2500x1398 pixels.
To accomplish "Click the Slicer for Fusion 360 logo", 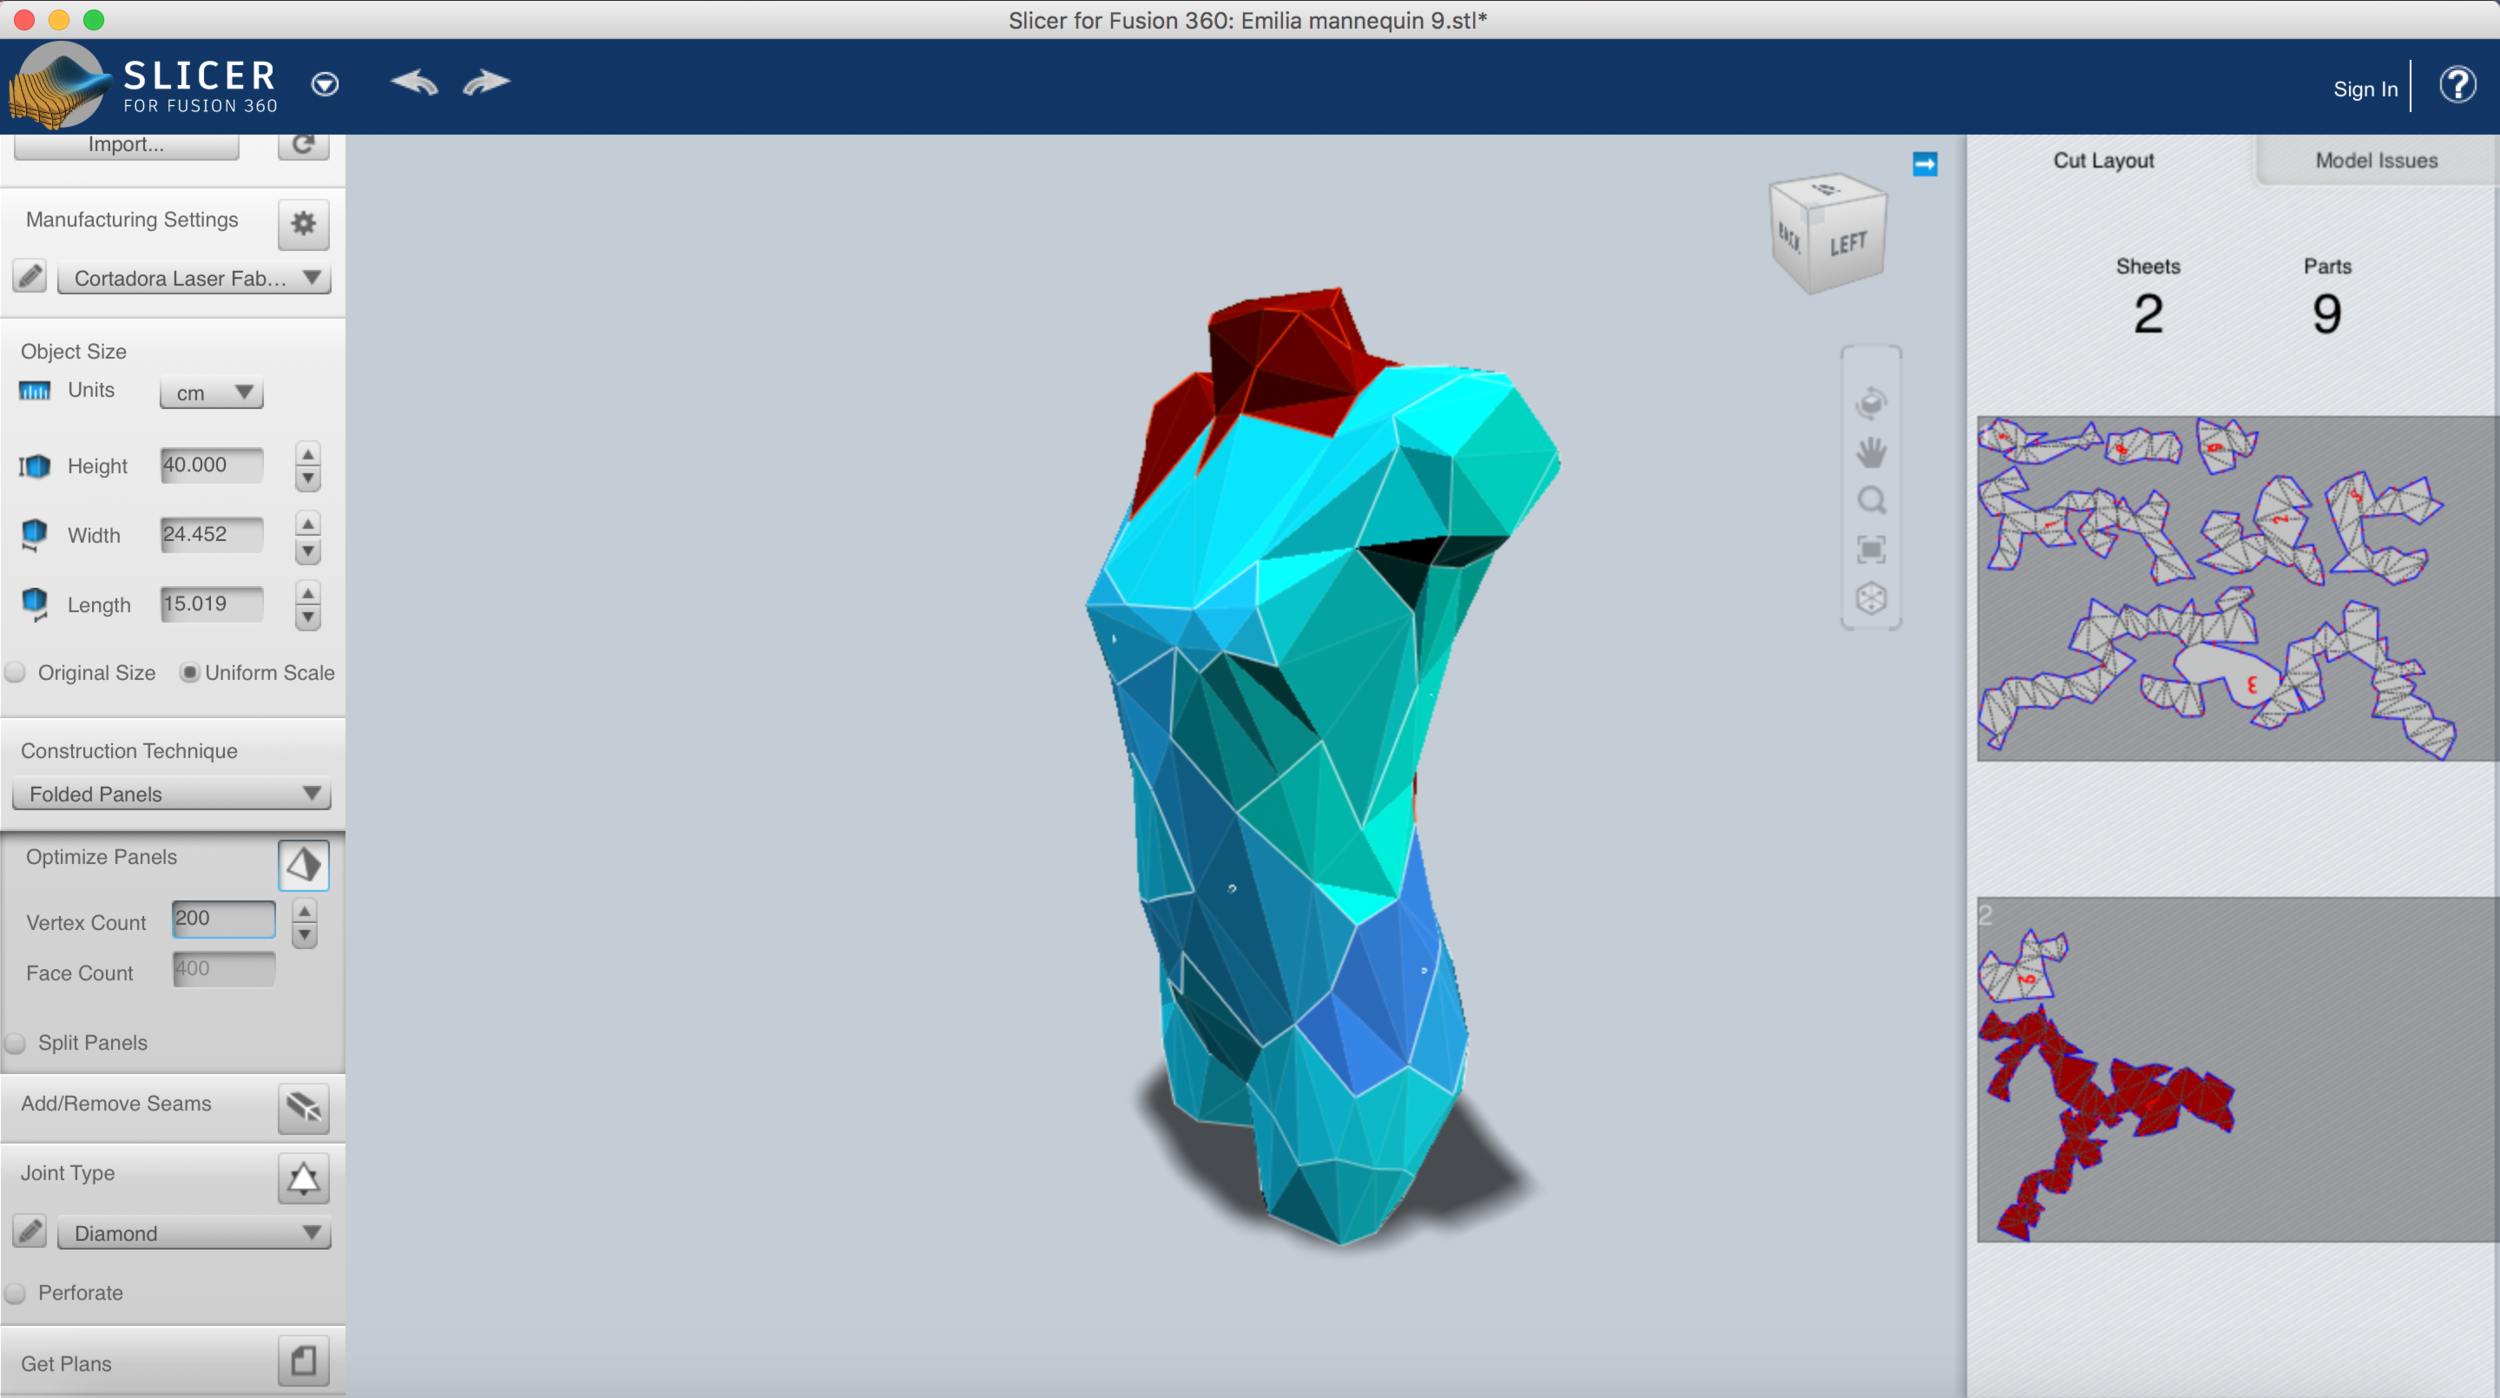I will tap(143, 87).
